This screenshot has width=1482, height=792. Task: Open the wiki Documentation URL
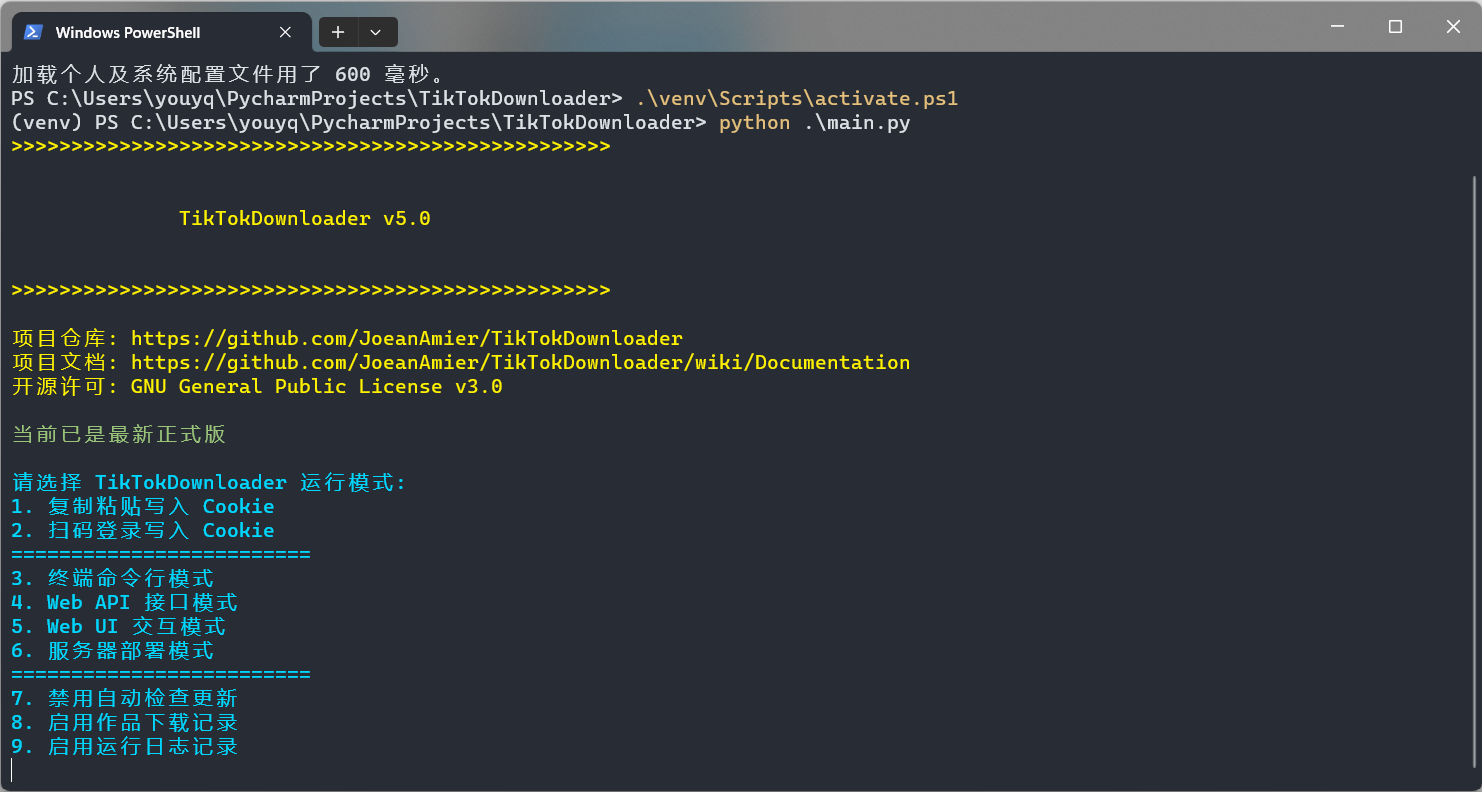(520, 362)
